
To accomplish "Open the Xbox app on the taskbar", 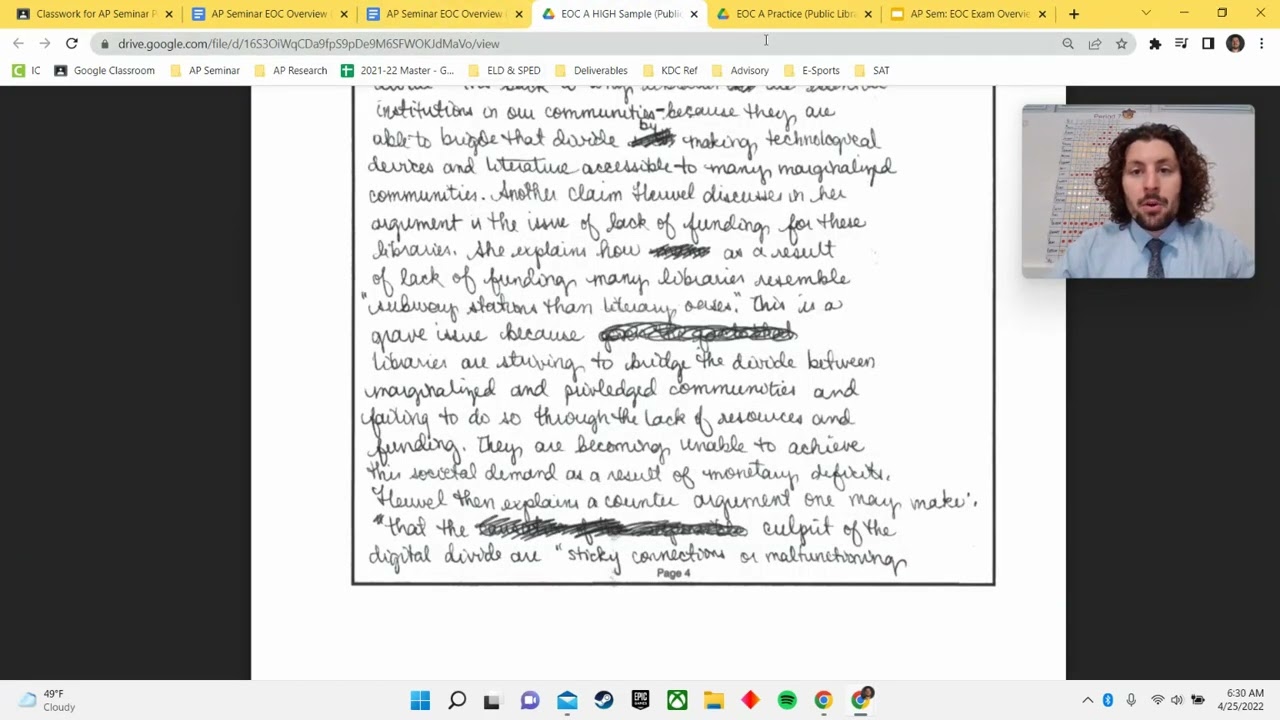I will coord(677,701).
